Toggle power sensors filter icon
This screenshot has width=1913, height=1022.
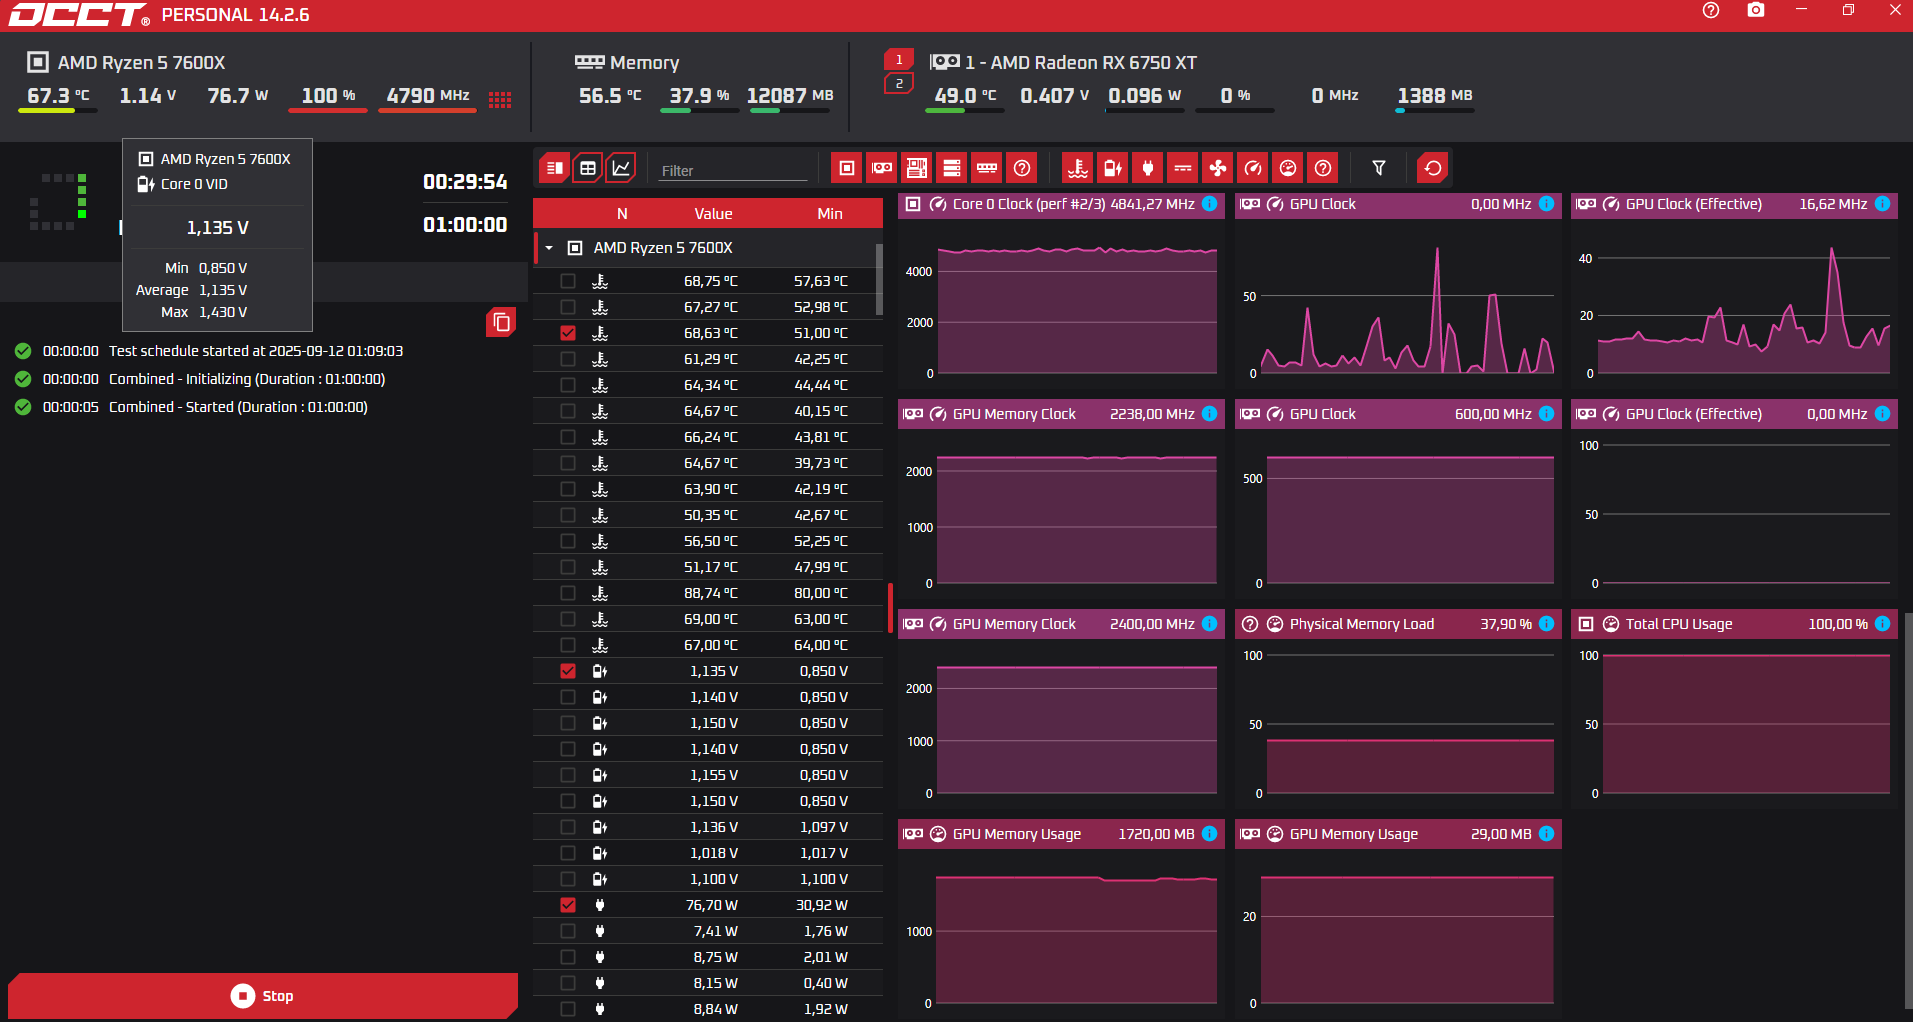[1148, 168]
